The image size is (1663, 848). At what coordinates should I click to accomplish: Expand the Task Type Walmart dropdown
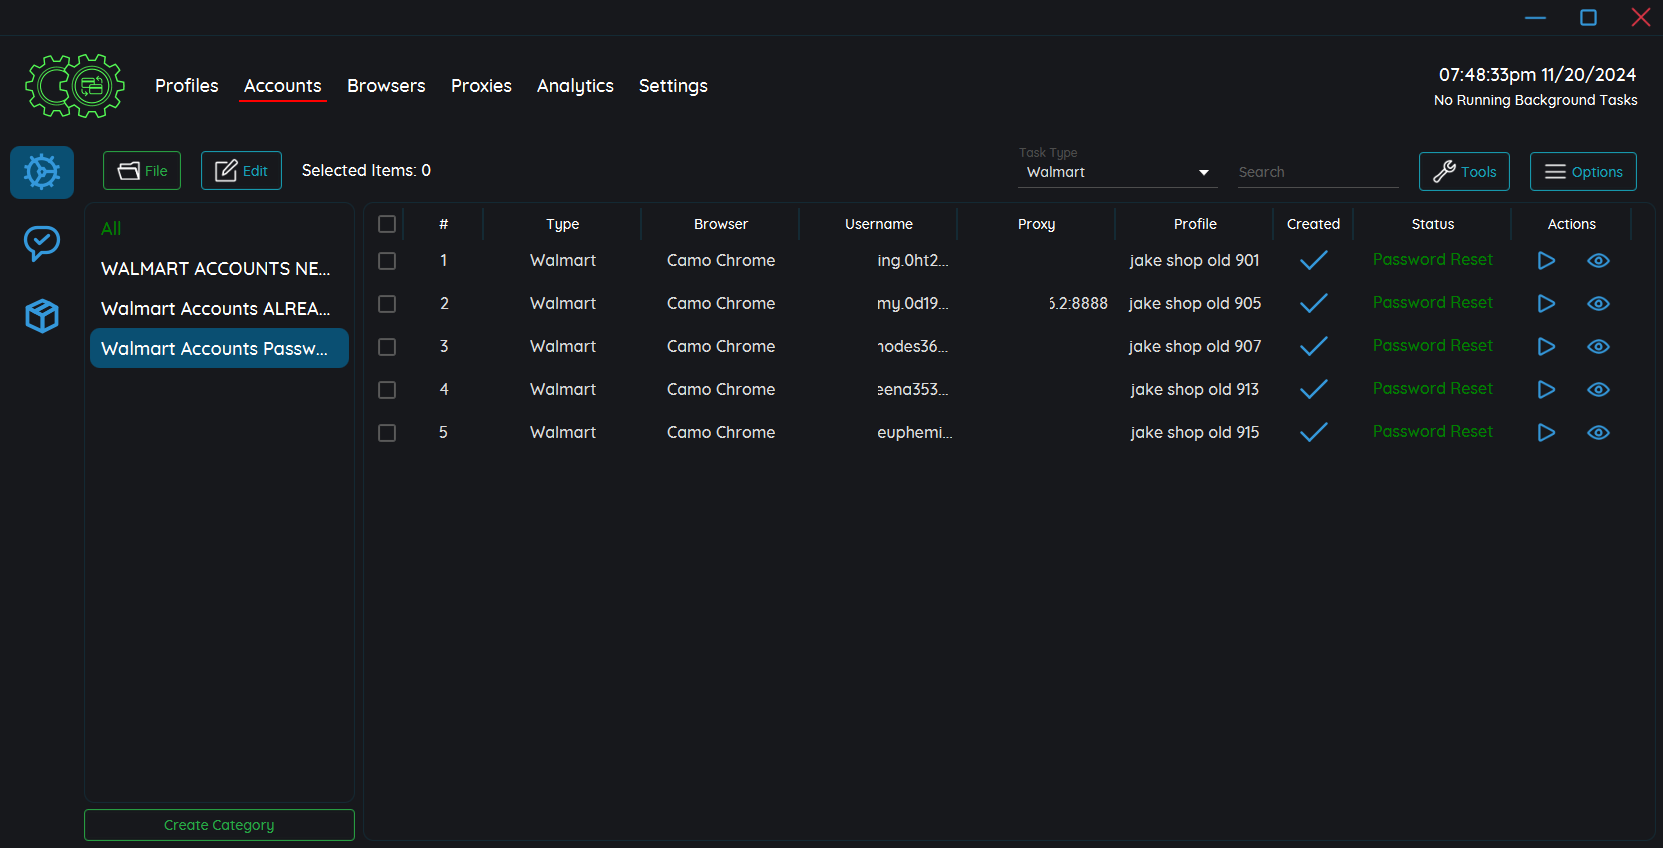[x=1117, y=172]
